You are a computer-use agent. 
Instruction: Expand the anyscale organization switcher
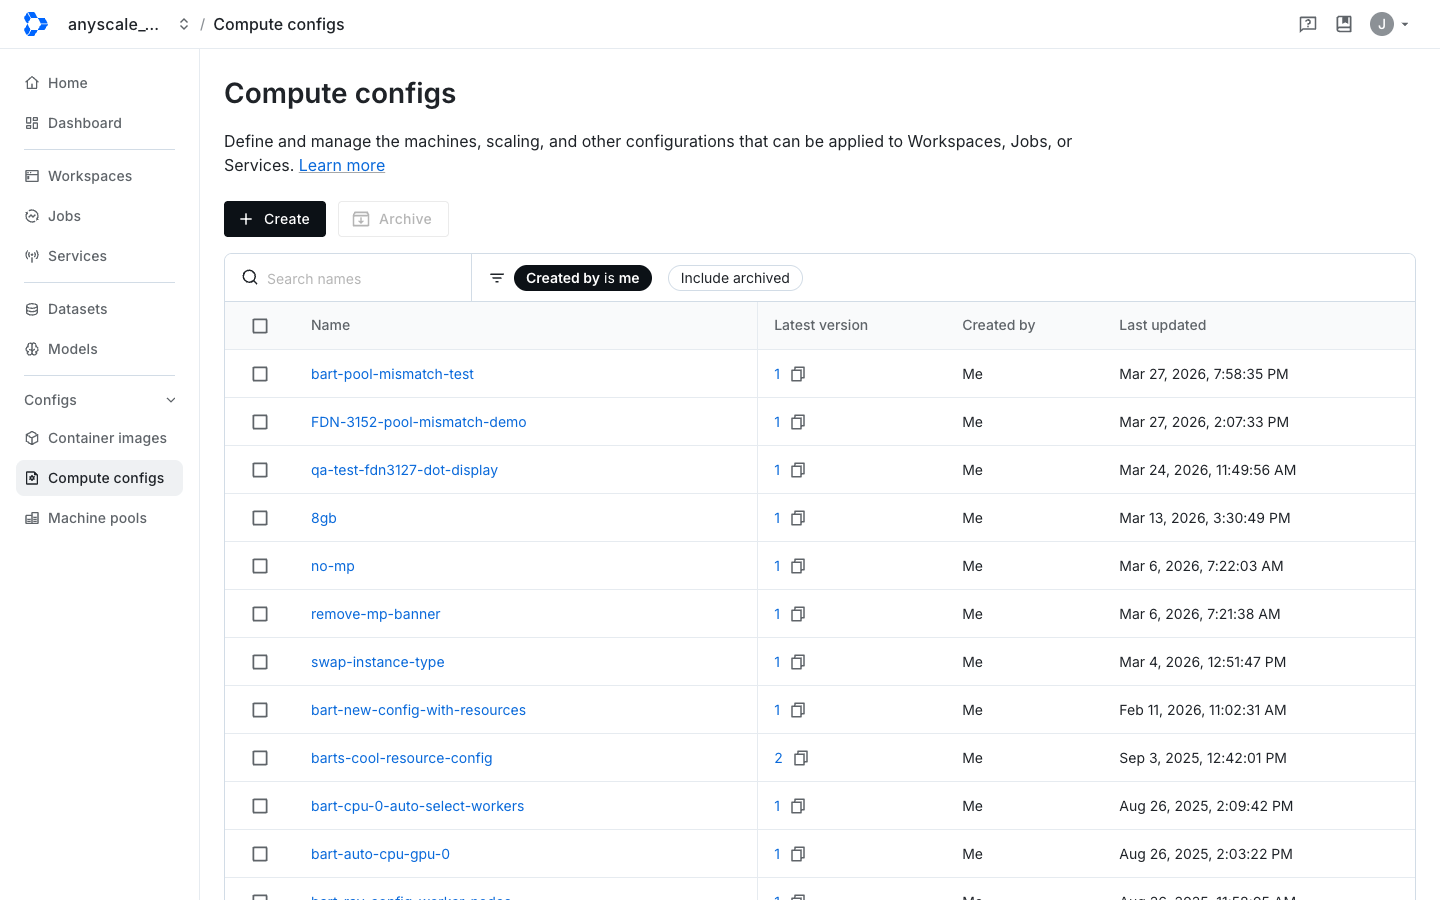point(184,24)
